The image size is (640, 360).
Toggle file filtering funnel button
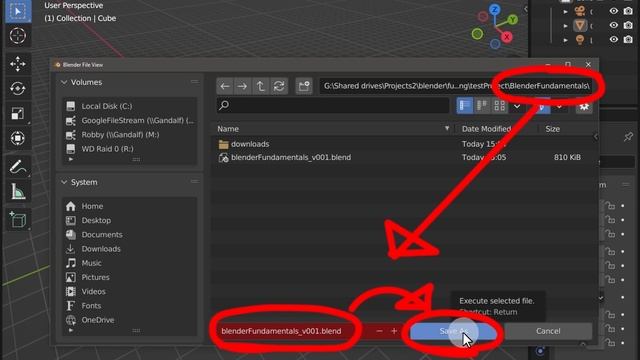coord(542,106)
